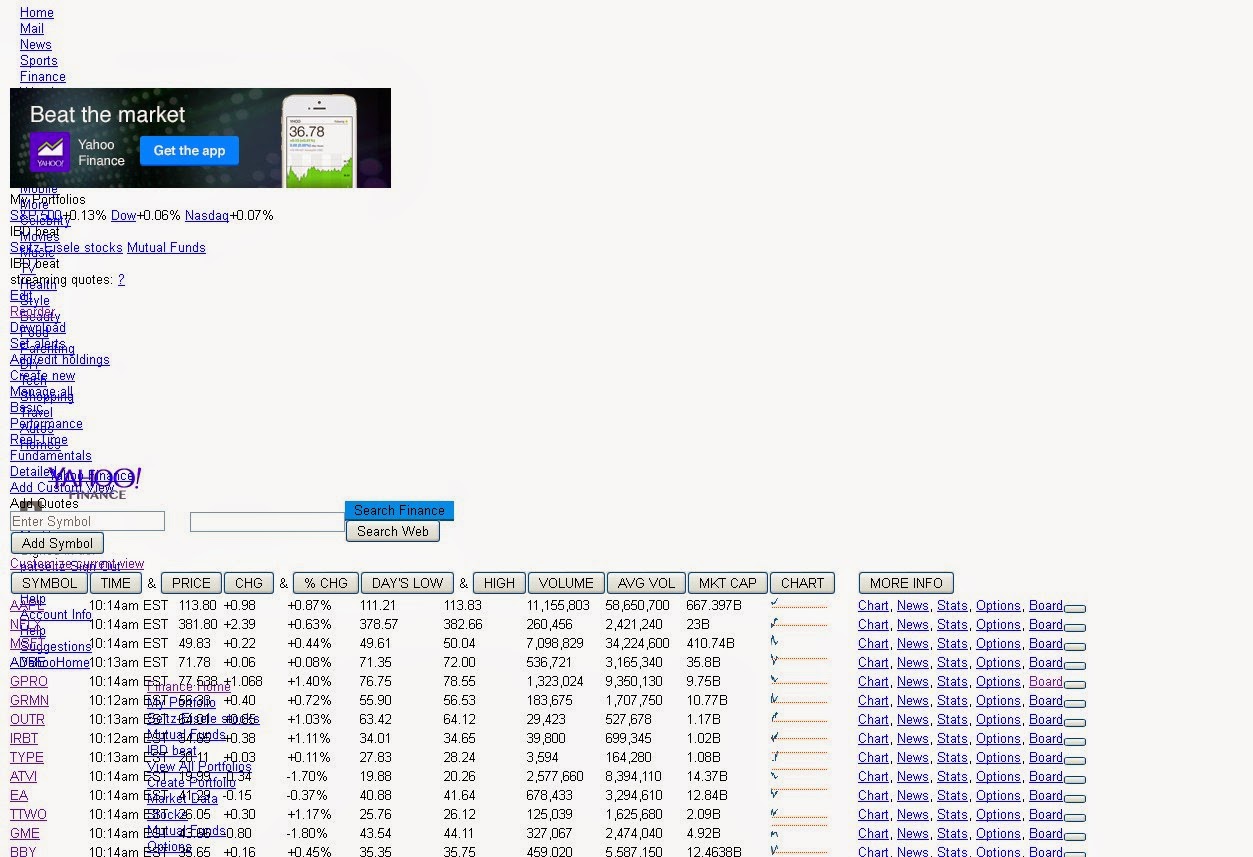Click the Yahoo Finance logo above Add Quotes
The image size is (1253, 857).
96,483
